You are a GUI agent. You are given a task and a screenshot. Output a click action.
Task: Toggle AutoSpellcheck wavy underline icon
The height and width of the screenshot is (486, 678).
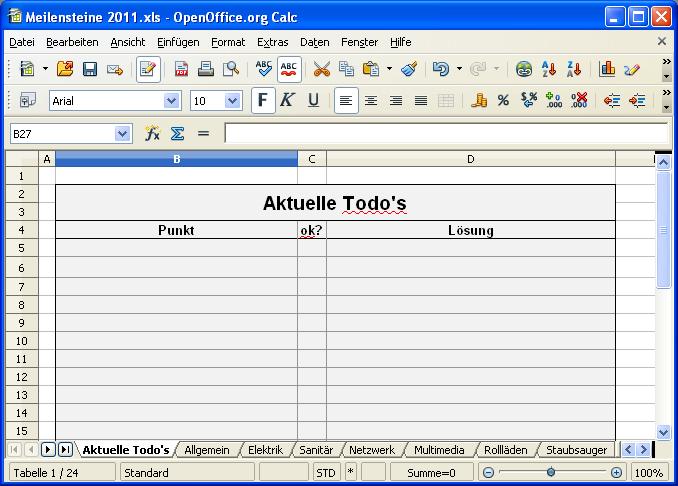tap(289, 69)
